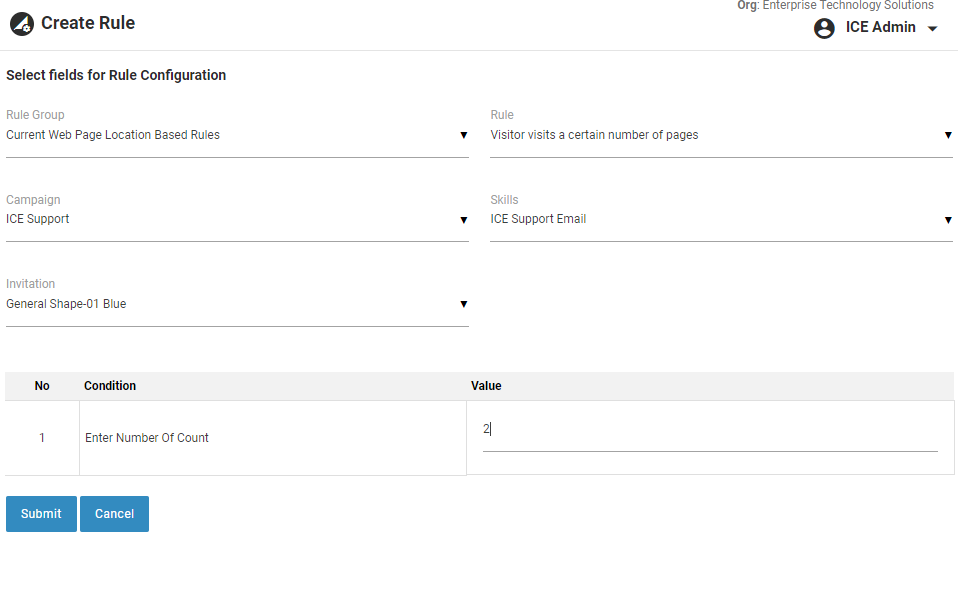The height and width of the screenshot is (605, 958).
Task: Open the Rule Group dropdown arrow
Action: point(463,135)
